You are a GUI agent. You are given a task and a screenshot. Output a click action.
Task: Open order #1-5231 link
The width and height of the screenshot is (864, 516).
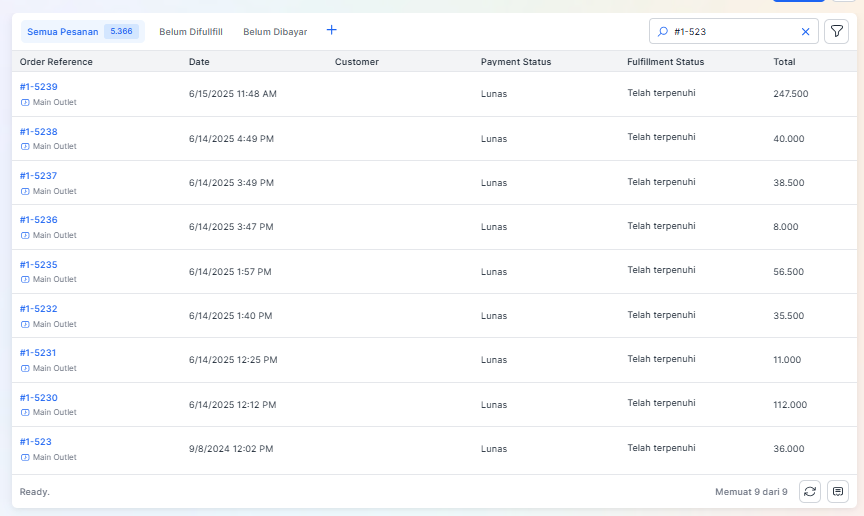click(38, 353)
